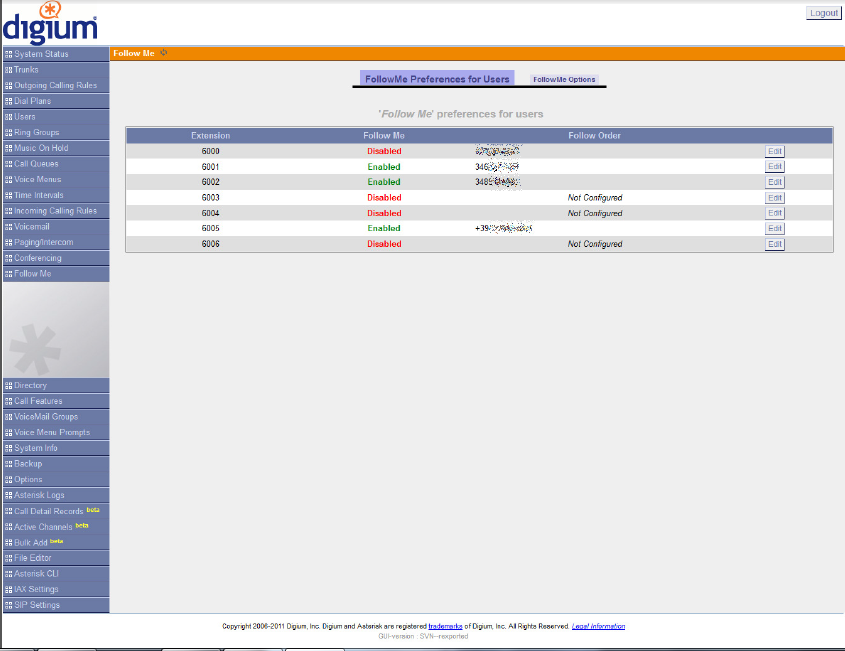Open Outgoing Calling Rules
The image size is (845, 651).
pyautogui.click(x=56, y=85)
